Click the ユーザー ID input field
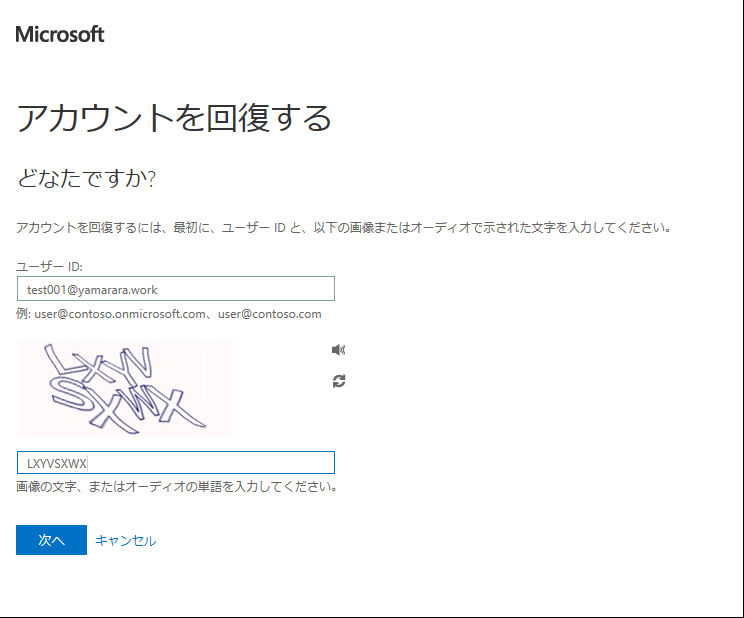Viewport: 744px width, 618px height. (176, 289)
